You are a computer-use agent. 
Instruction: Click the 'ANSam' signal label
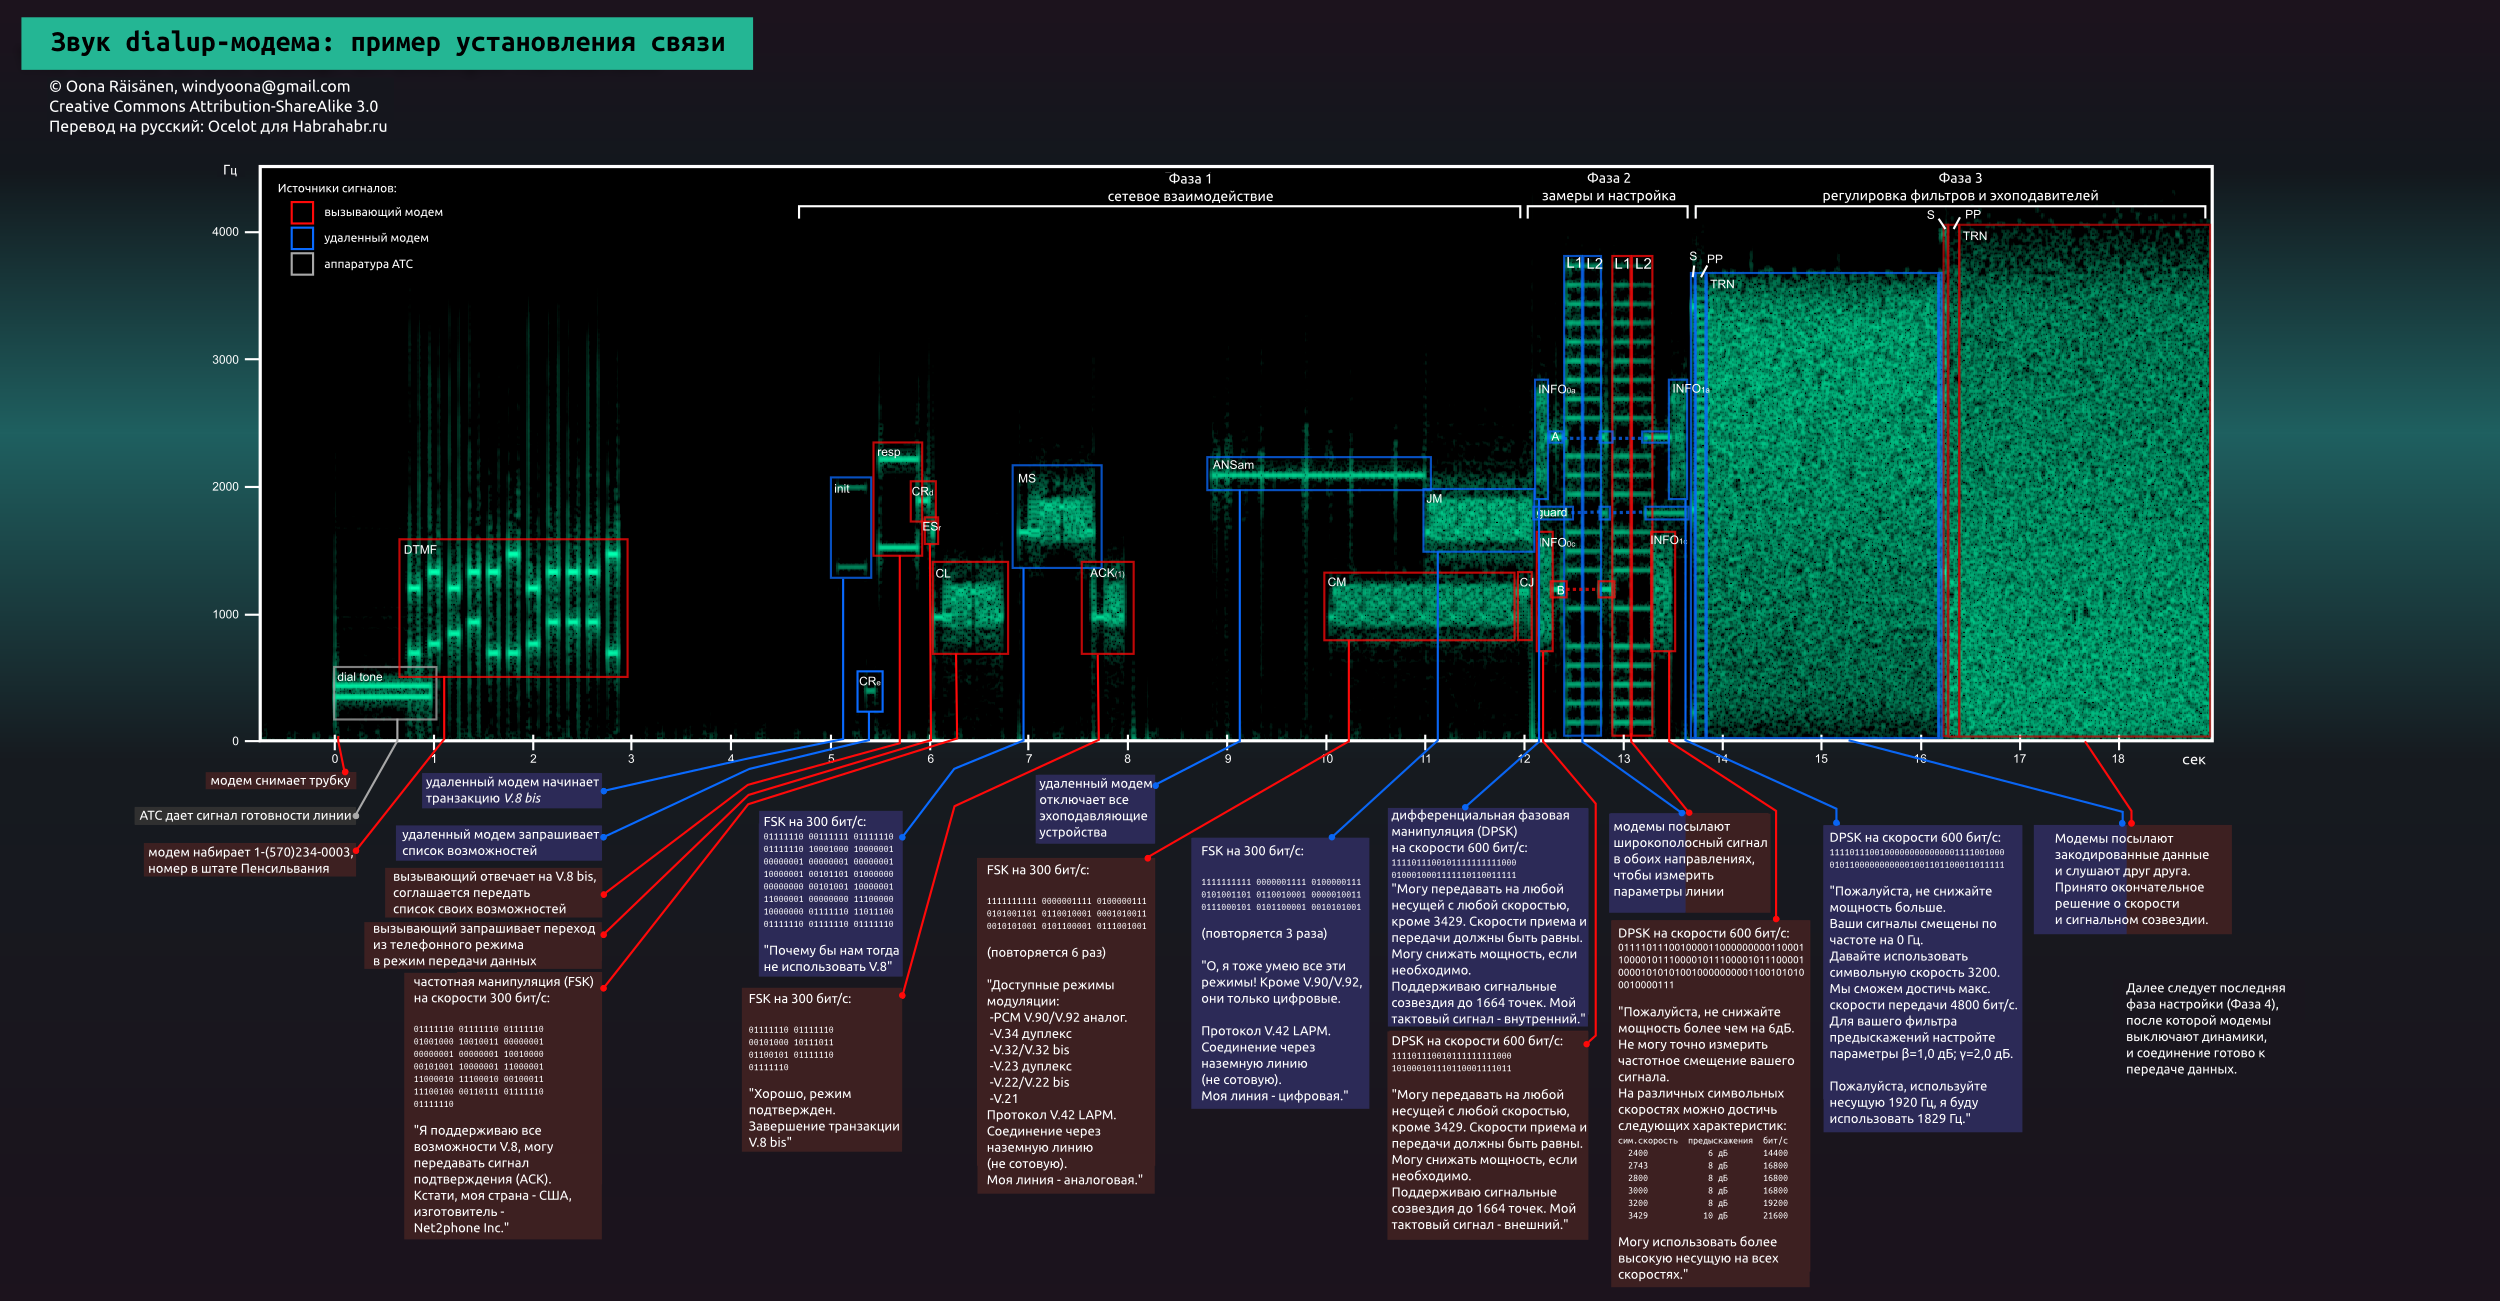(x=1233, y=465)
